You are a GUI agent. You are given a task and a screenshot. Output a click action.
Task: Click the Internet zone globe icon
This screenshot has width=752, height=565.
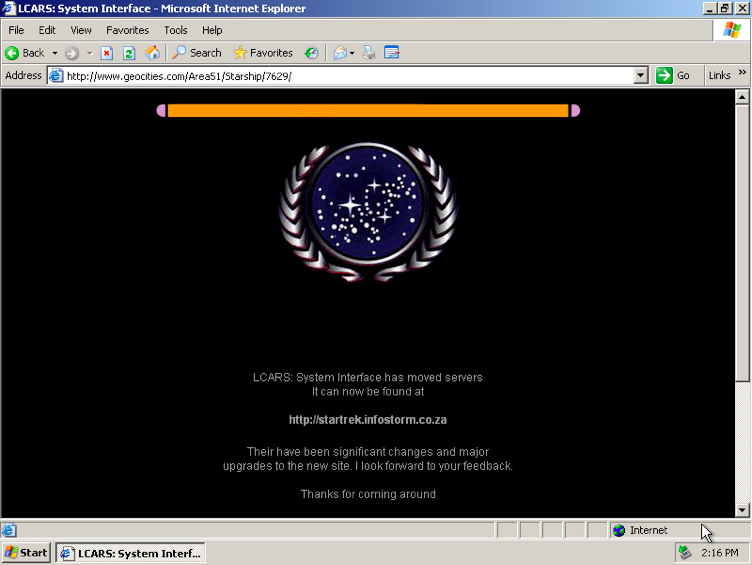pos(619,530)
